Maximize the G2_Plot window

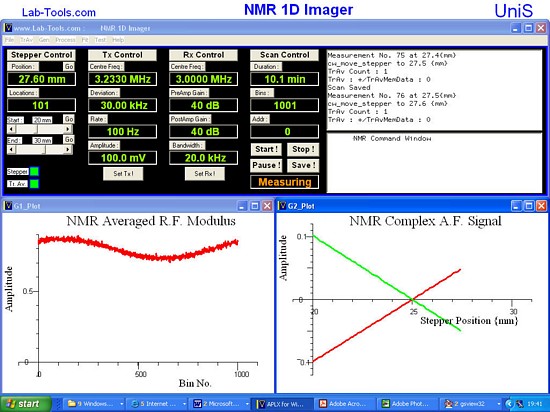(529, 206)
